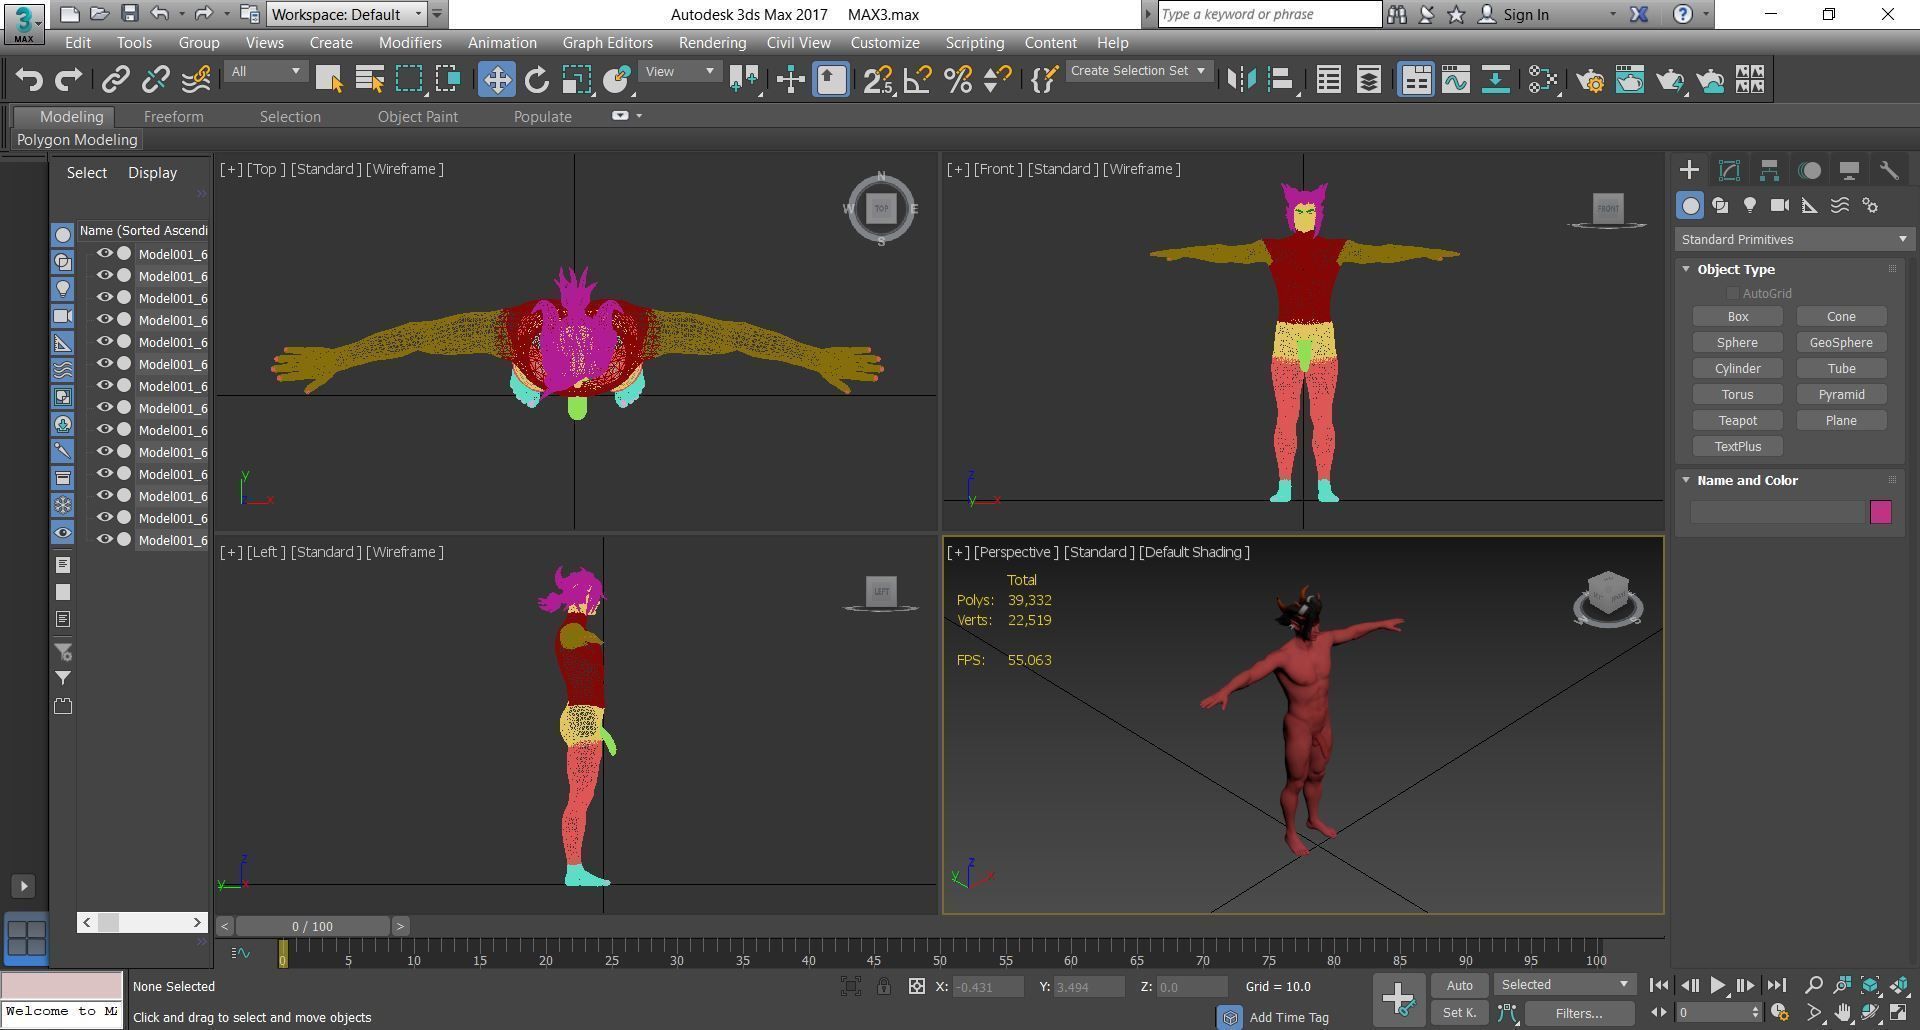Click the GeoSphere primitive button

(x=1841, y=342)
